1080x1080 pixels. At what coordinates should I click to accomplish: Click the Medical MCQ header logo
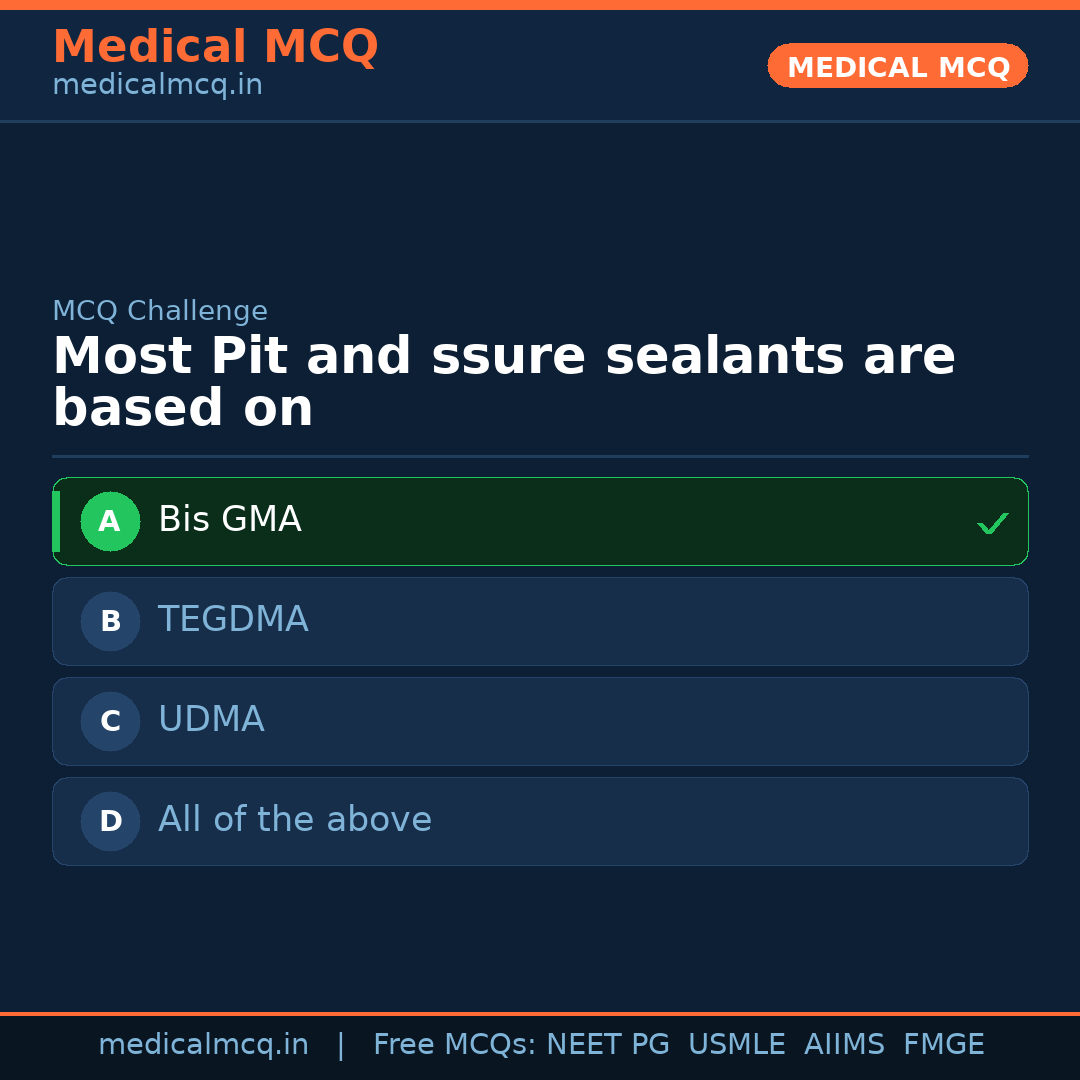click(x=216, y=47)
